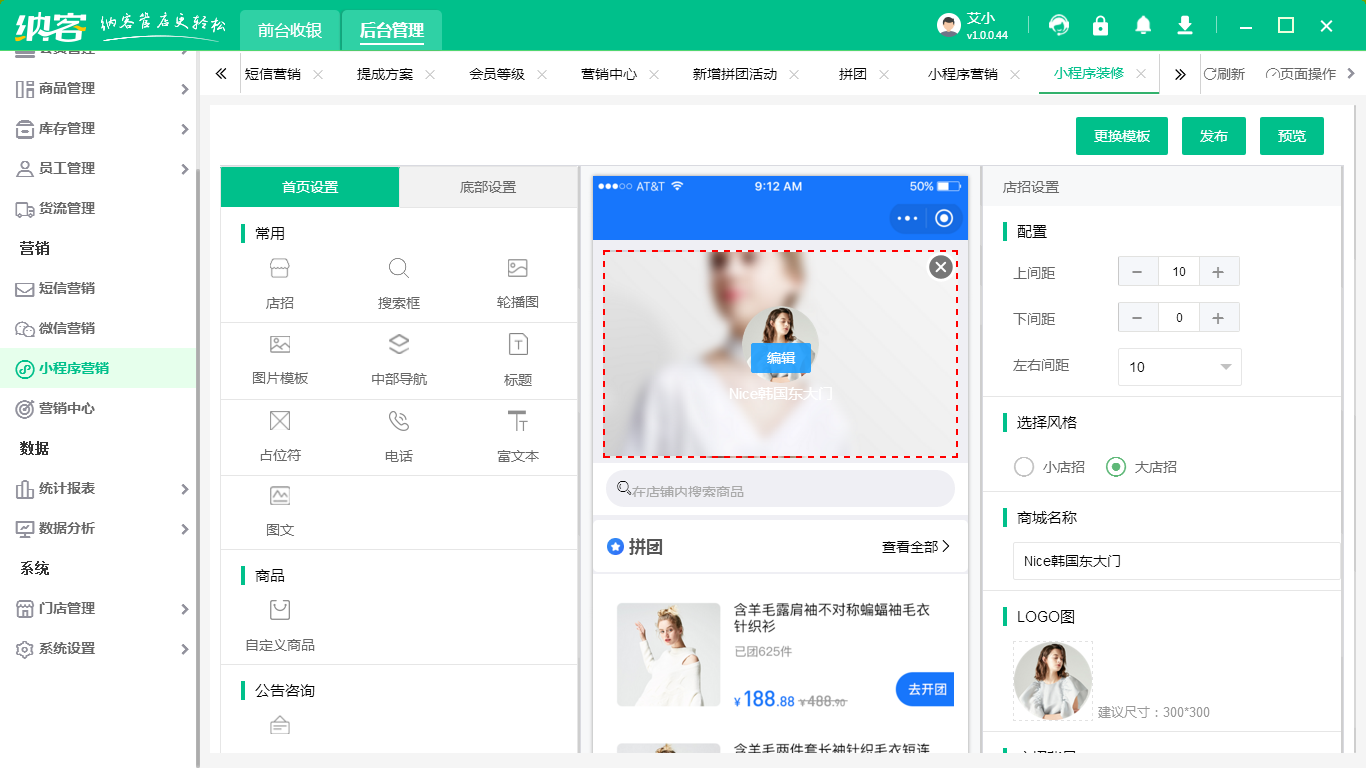Add the 占位符 placeholder component
This screenshot has height=768, width=1366.
[280, 437]
